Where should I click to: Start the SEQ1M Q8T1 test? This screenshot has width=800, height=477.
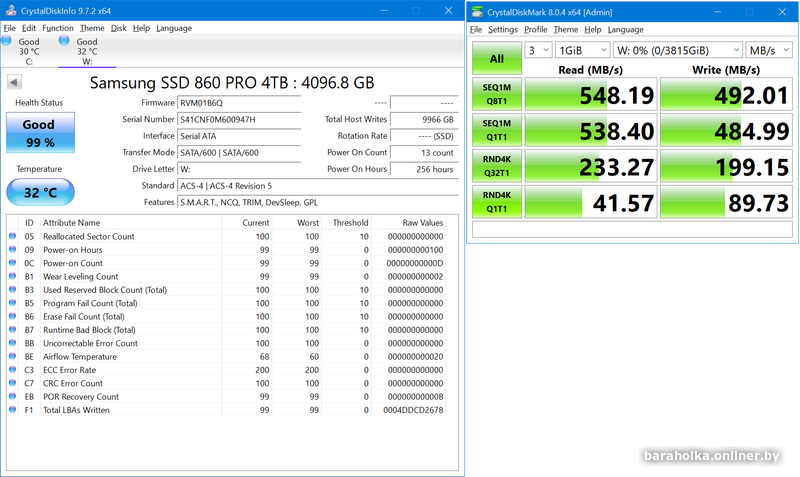click(496, 95)
